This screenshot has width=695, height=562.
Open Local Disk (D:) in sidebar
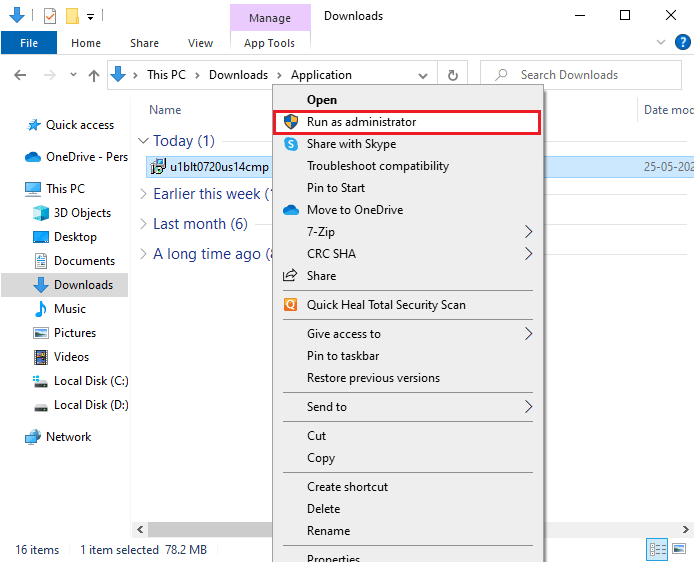click(x=81, y=405)
